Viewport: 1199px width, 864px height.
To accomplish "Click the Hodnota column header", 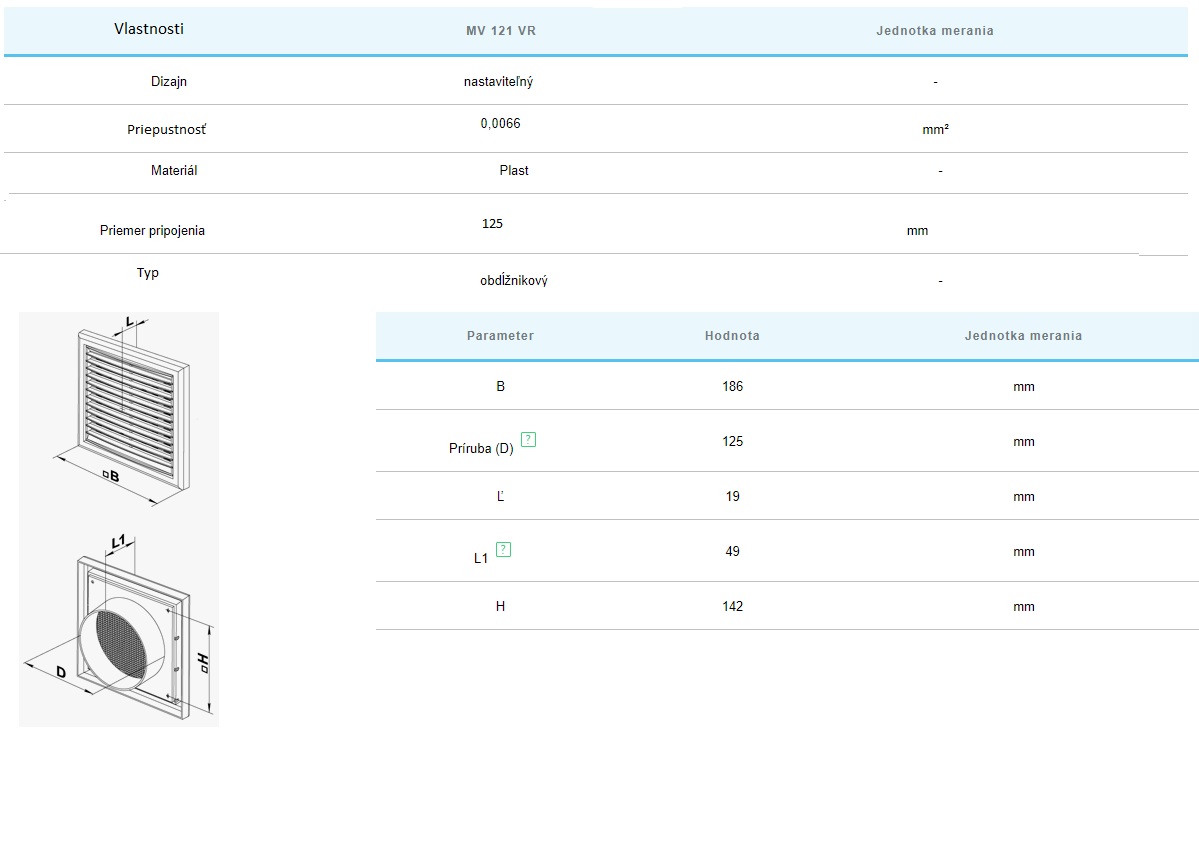I will tap(732, 336).
